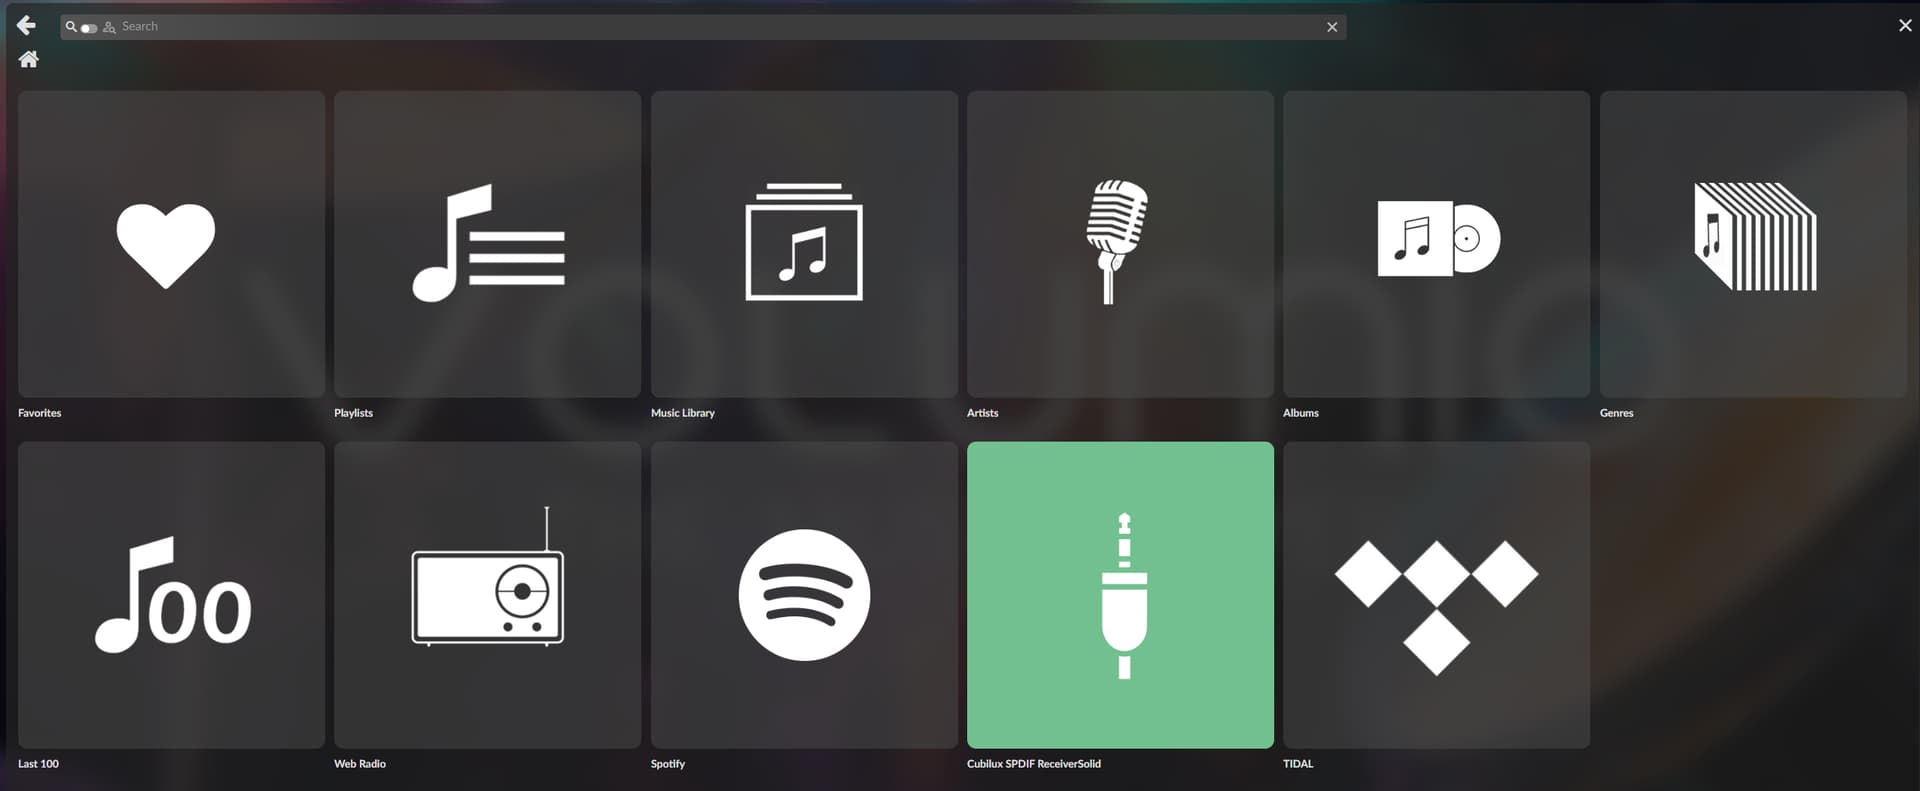Open the Albums tile
Image resolution: width=1920 pixels, height=791 pixels.
click(1436, 244)
